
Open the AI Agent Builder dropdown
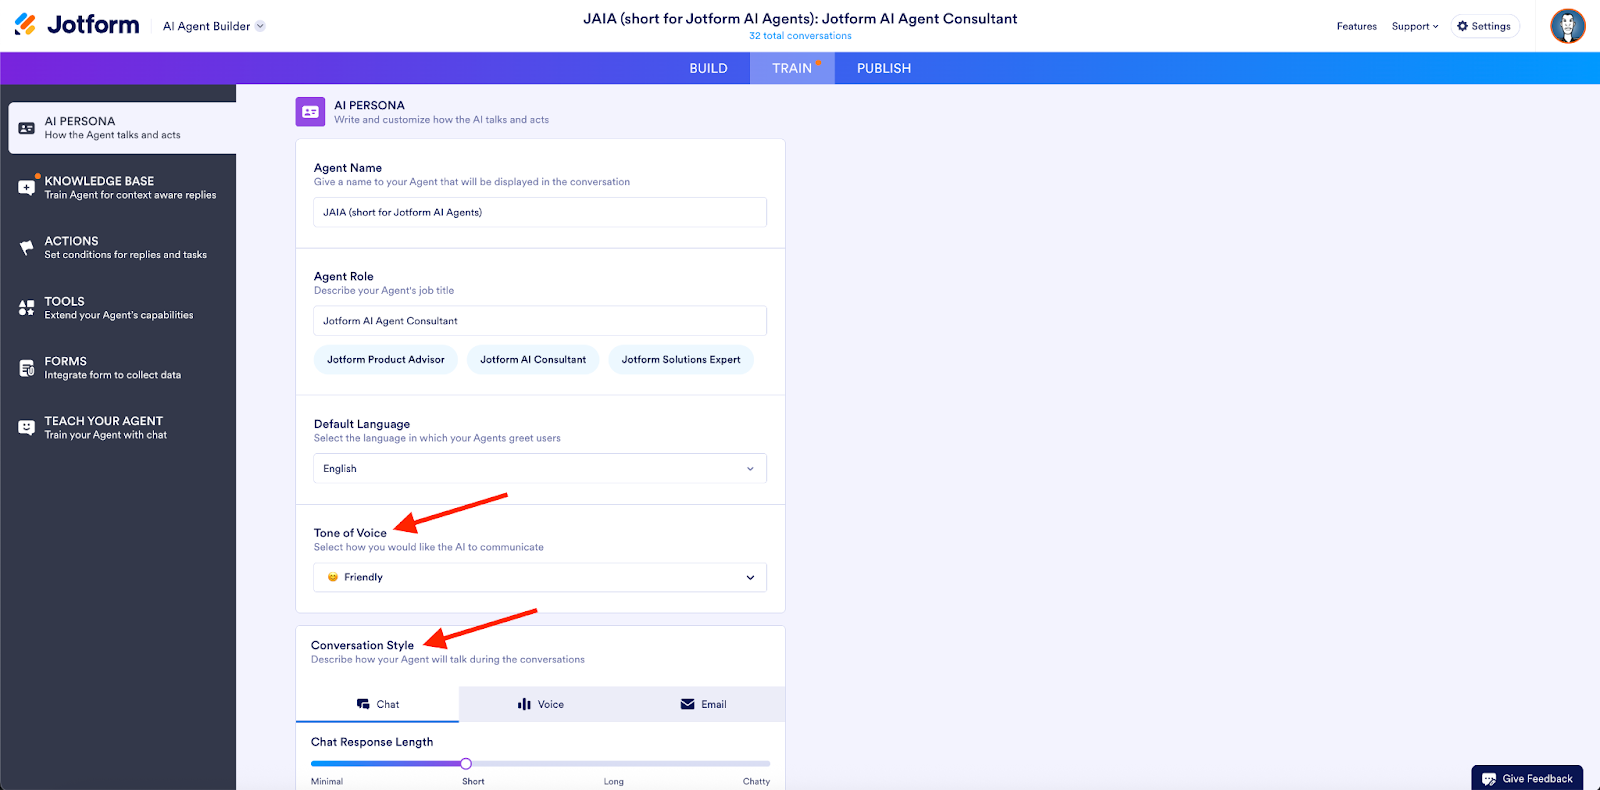tap(214, 26)
